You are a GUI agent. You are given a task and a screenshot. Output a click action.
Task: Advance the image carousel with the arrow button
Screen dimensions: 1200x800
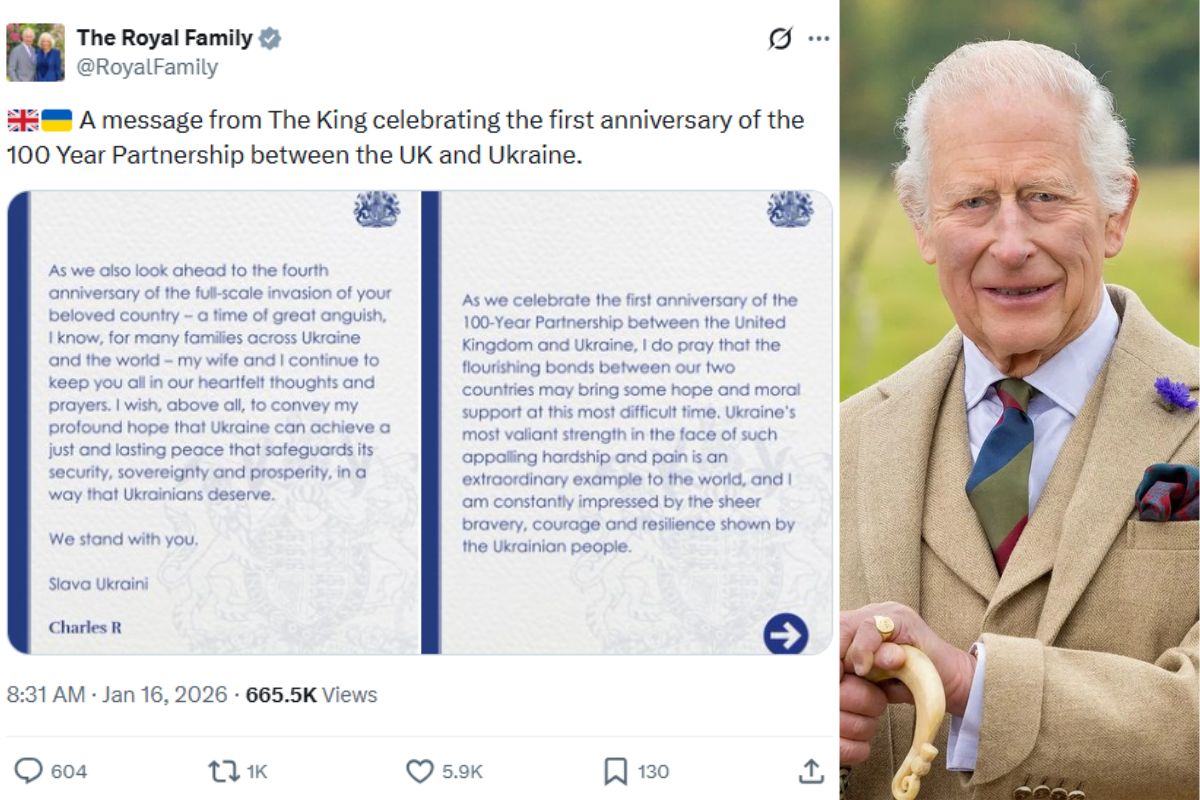786,632
